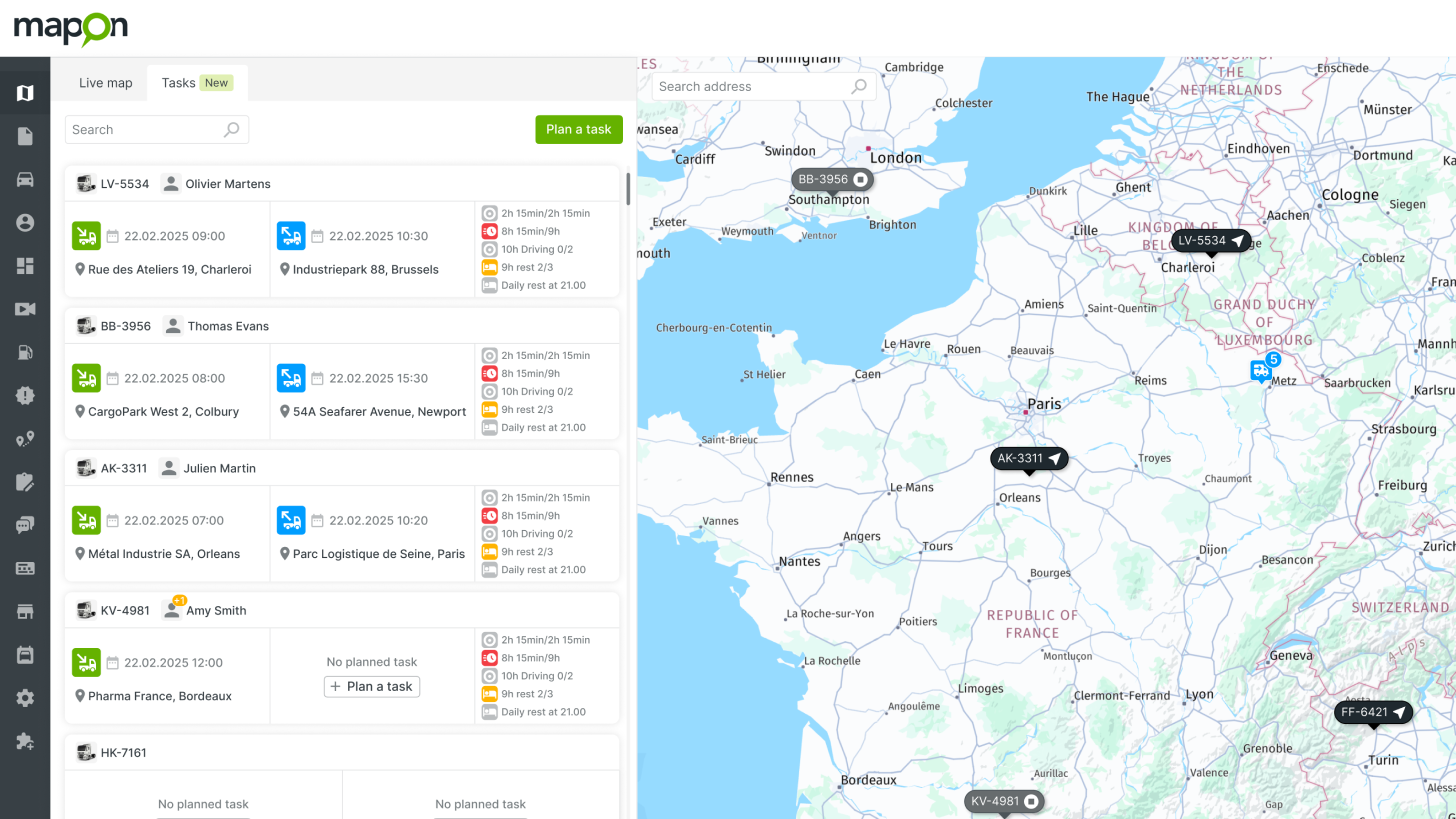
Task: Select the Video camera icon in sidebar
Action: pyautogui.click(x=24, y=308)
